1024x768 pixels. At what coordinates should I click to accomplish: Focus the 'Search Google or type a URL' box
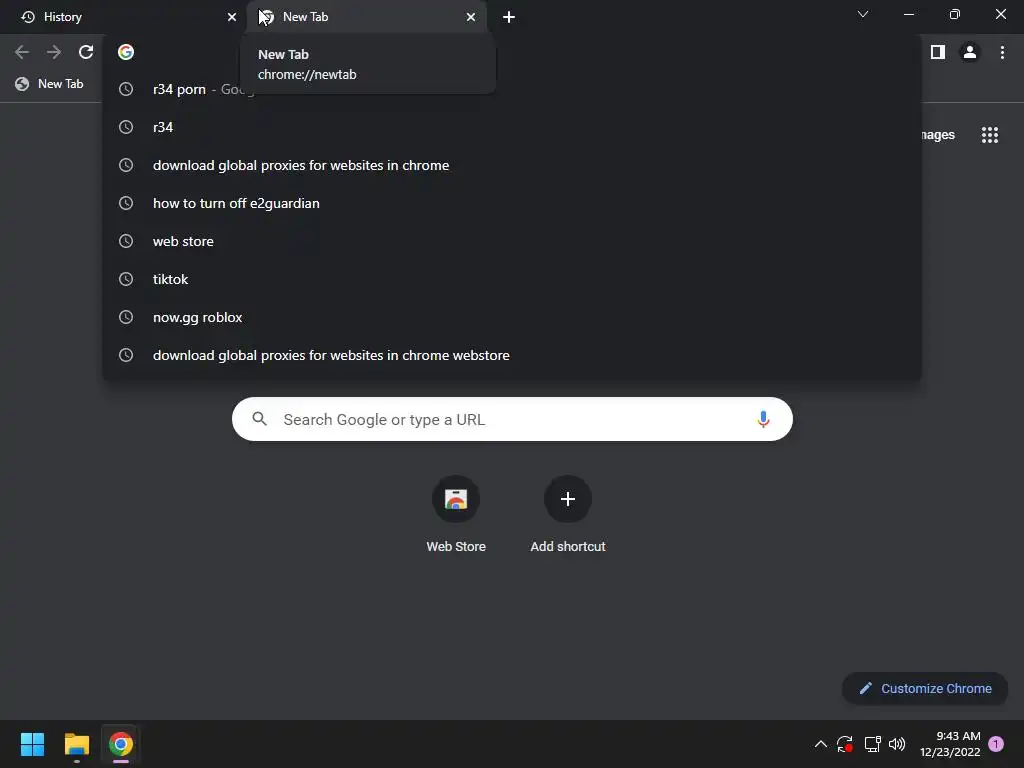[512, 419]
